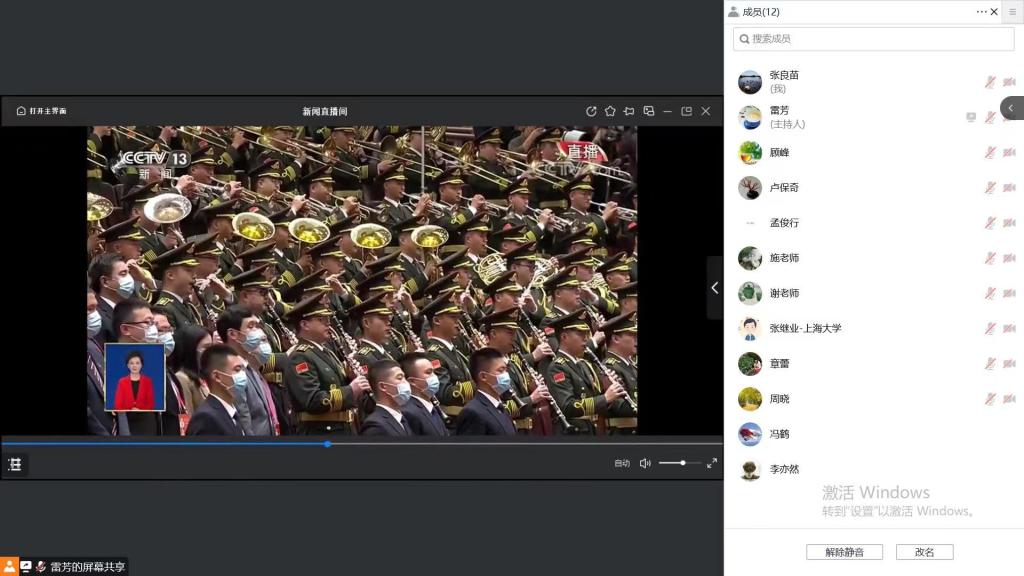Open the three-dots more menu in members header
Image resolution: width=1024 pixels, height=576 pixels.
point(981,12)
